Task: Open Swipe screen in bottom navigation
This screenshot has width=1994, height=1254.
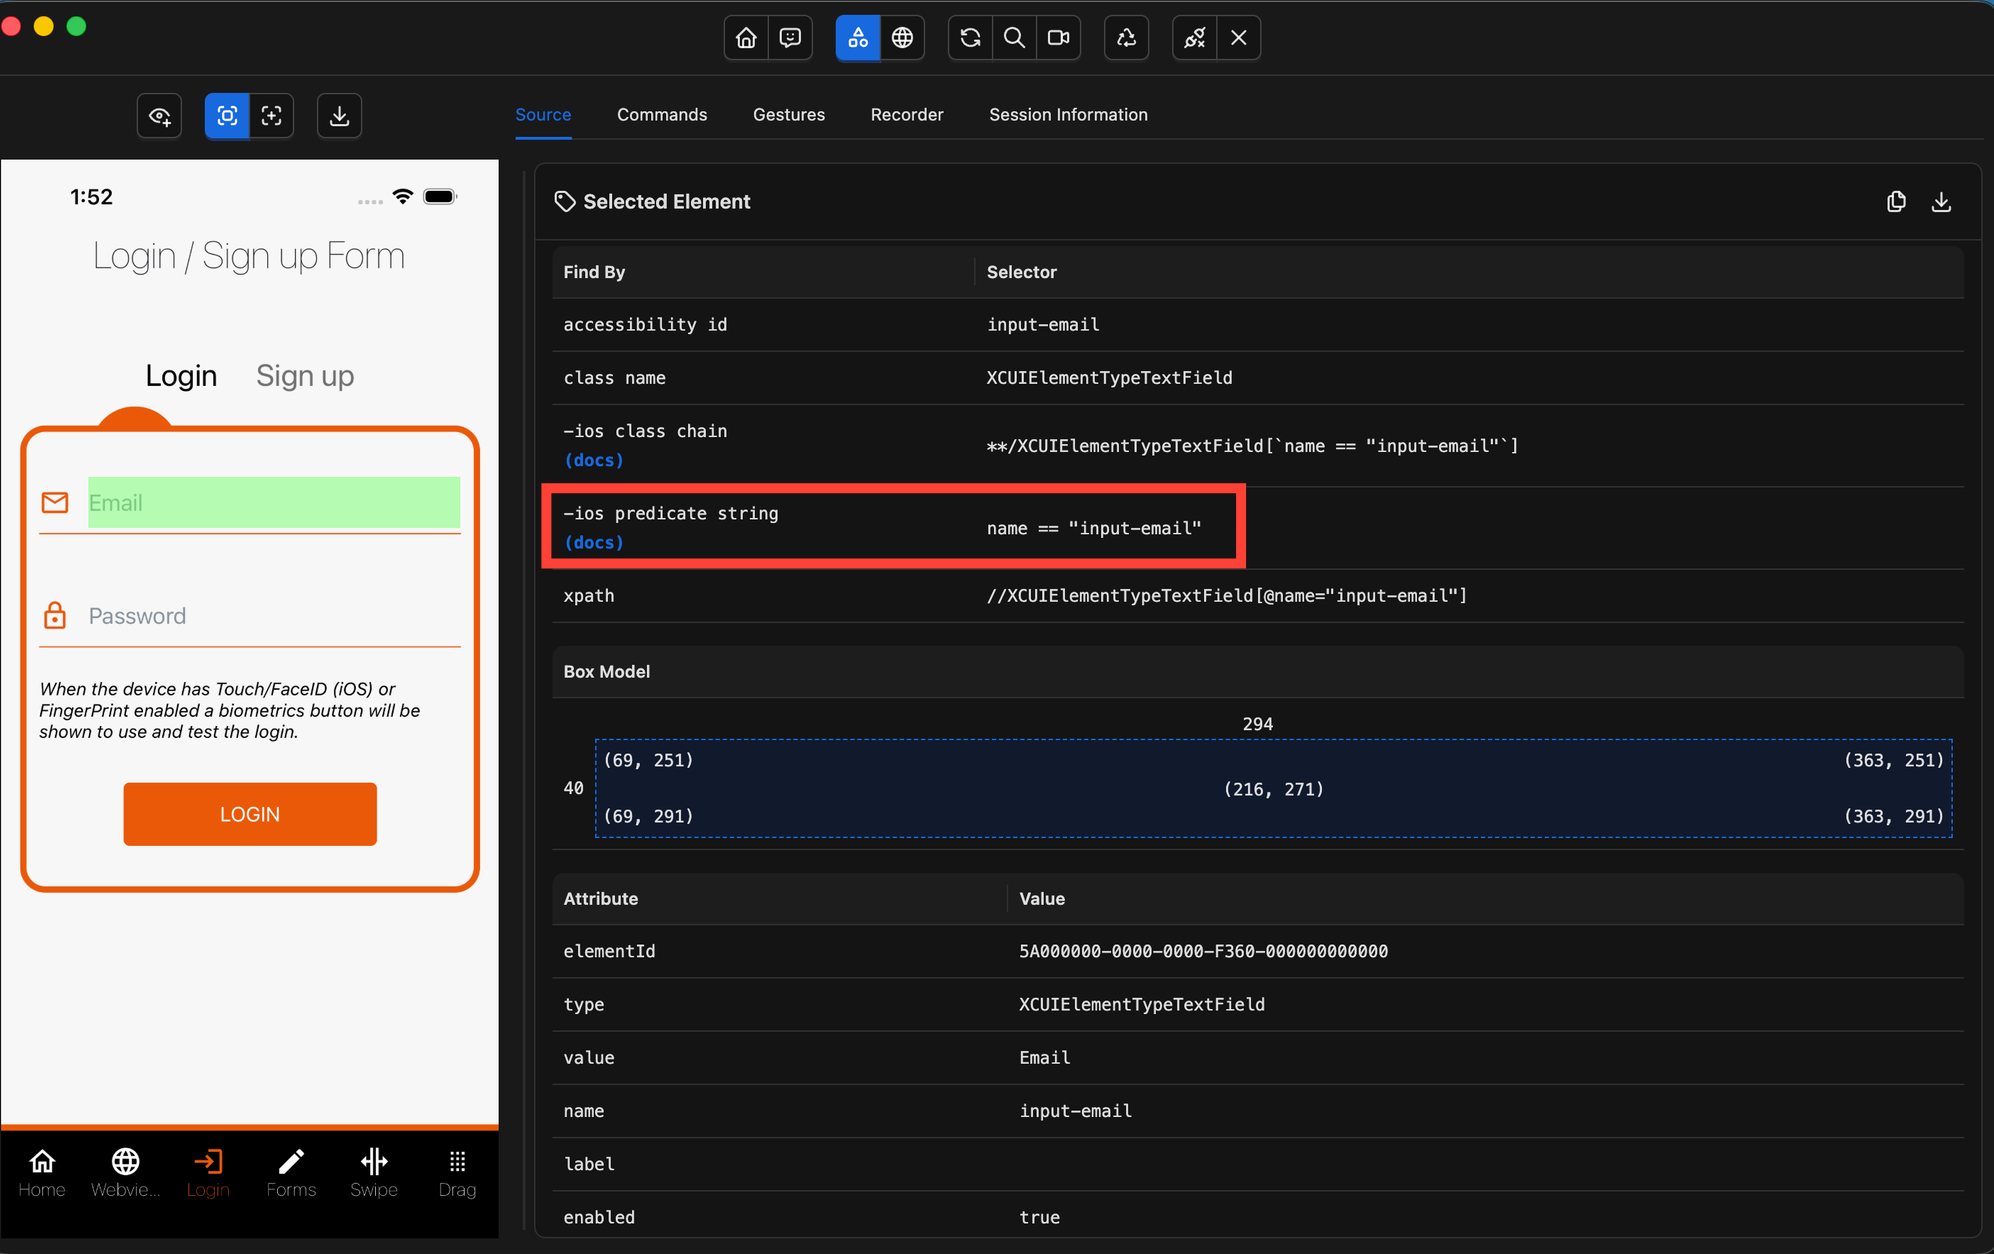Action: (374, 1172)
